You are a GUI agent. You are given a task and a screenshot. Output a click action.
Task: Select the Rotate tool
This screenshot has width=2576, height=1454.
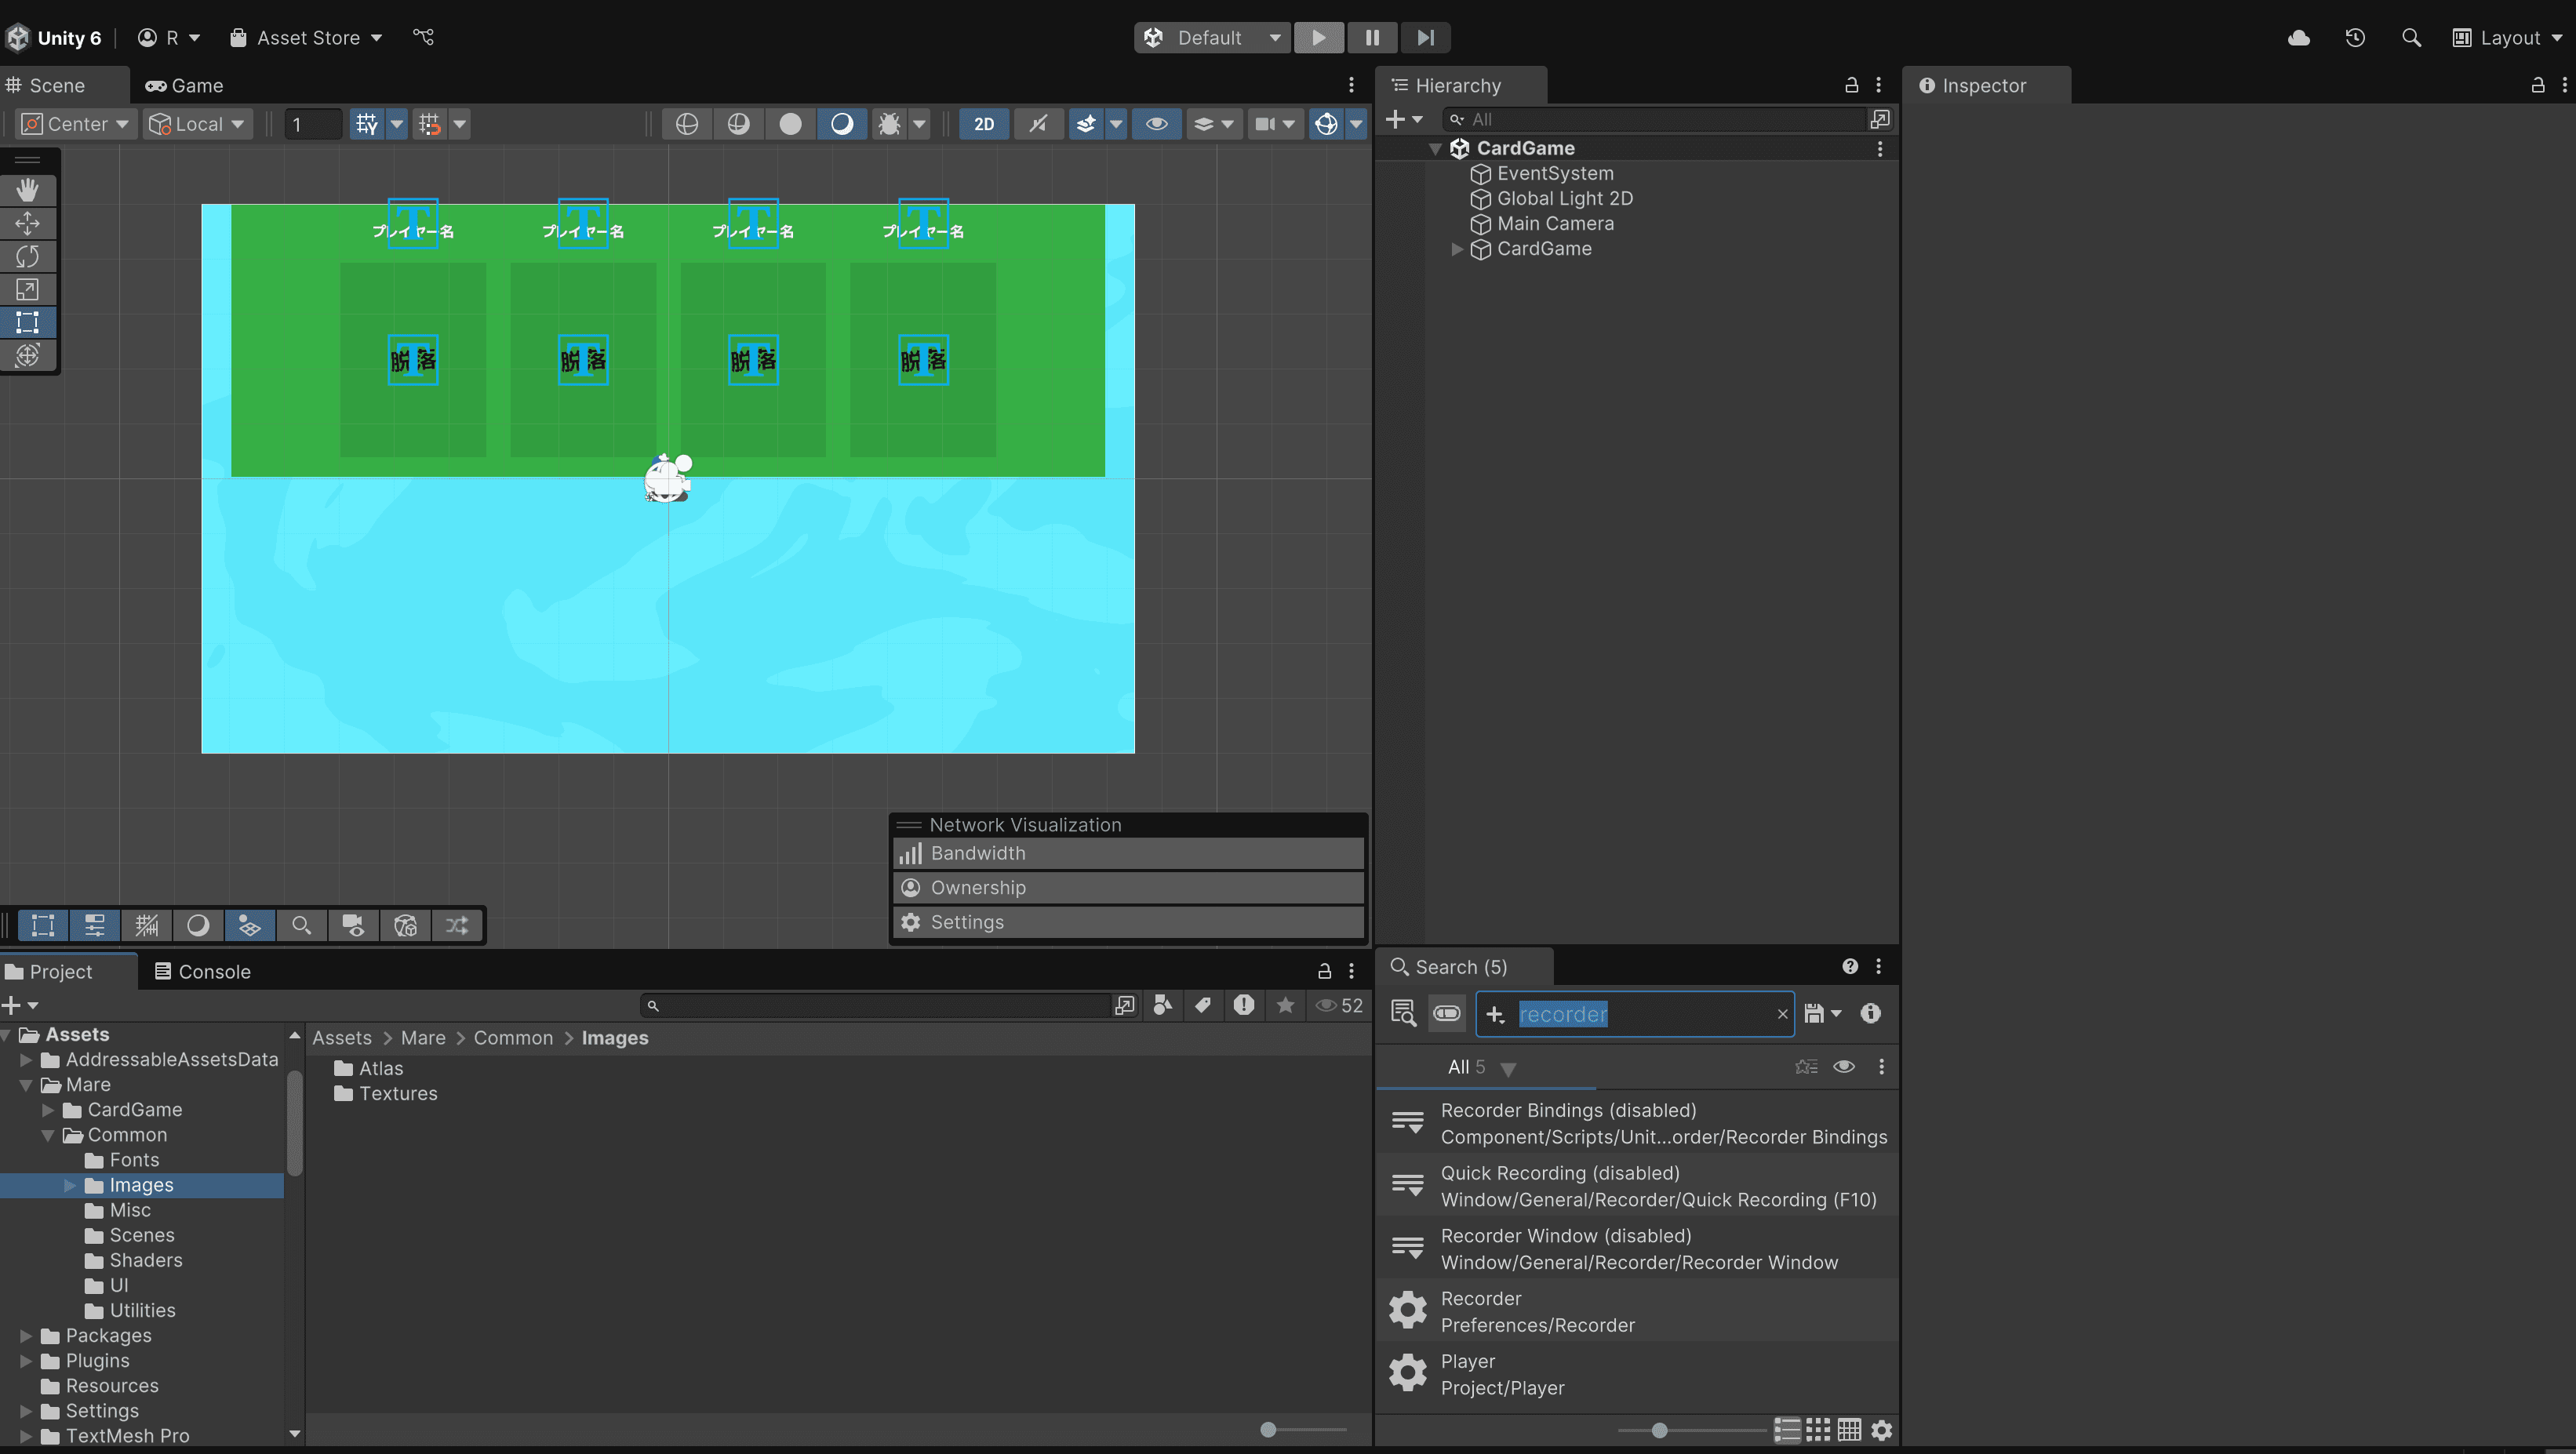(27, 256)
